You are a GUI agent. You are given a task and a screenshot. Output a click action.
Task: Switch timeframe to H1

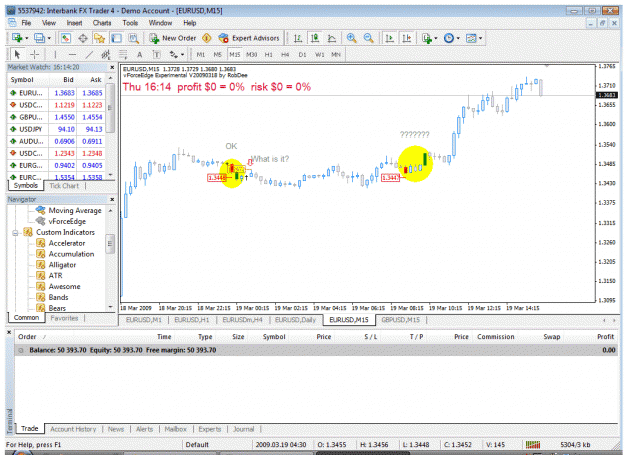click(269, 55)
